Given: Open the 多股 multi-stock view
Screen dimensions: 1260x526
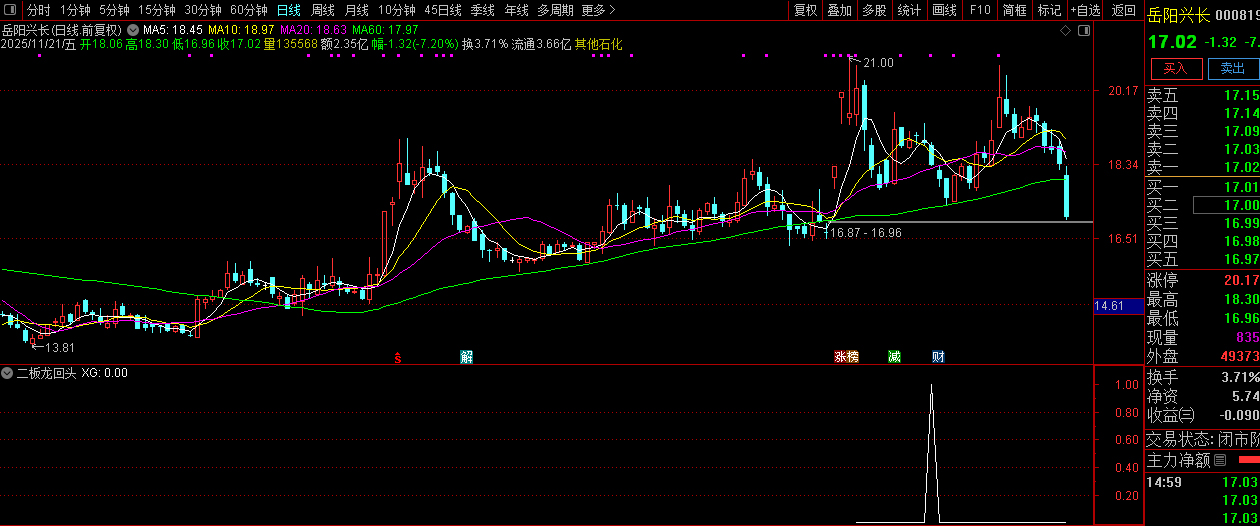Looking at the screenshot, I should pos(874,10).
